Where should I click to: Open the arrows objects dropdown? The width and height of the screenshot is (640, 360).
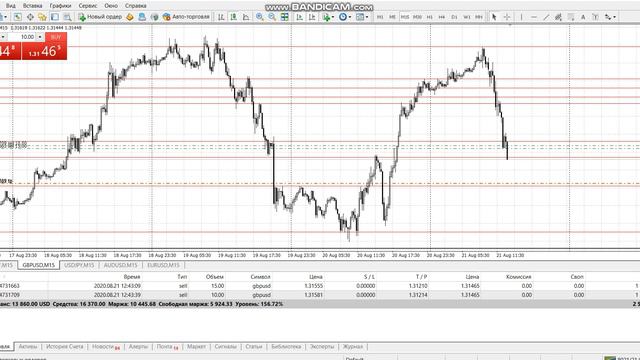click(610, 17)
